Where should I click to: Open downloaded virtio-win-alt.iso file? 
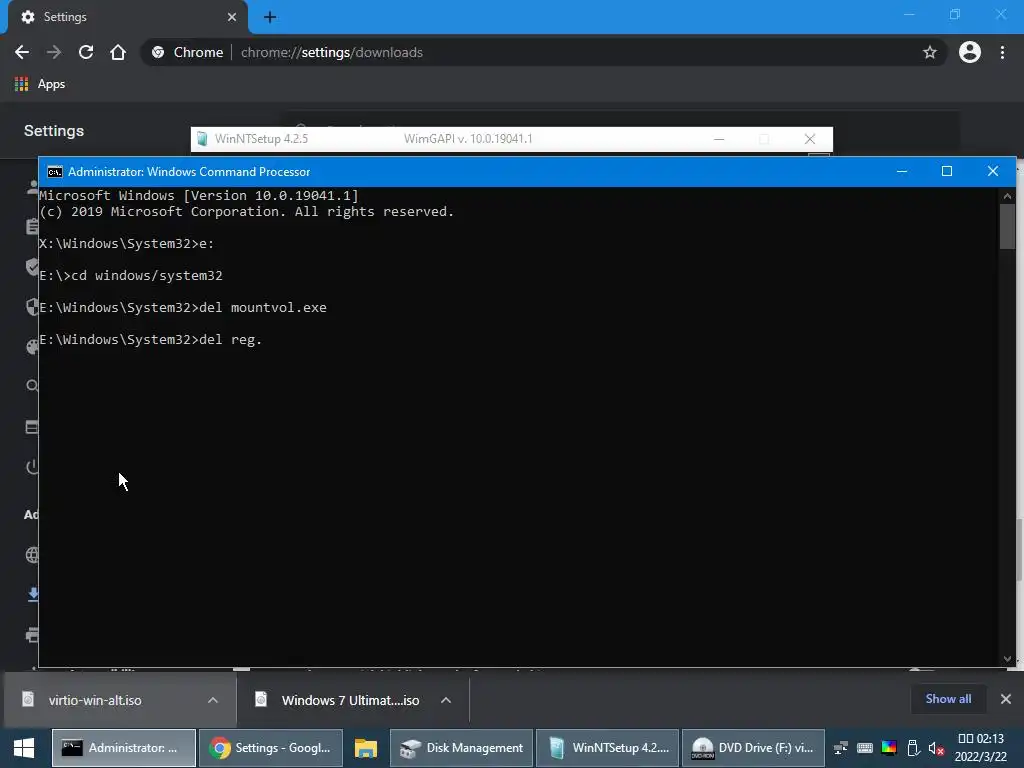pyautogui.click(x=95, y=700)
